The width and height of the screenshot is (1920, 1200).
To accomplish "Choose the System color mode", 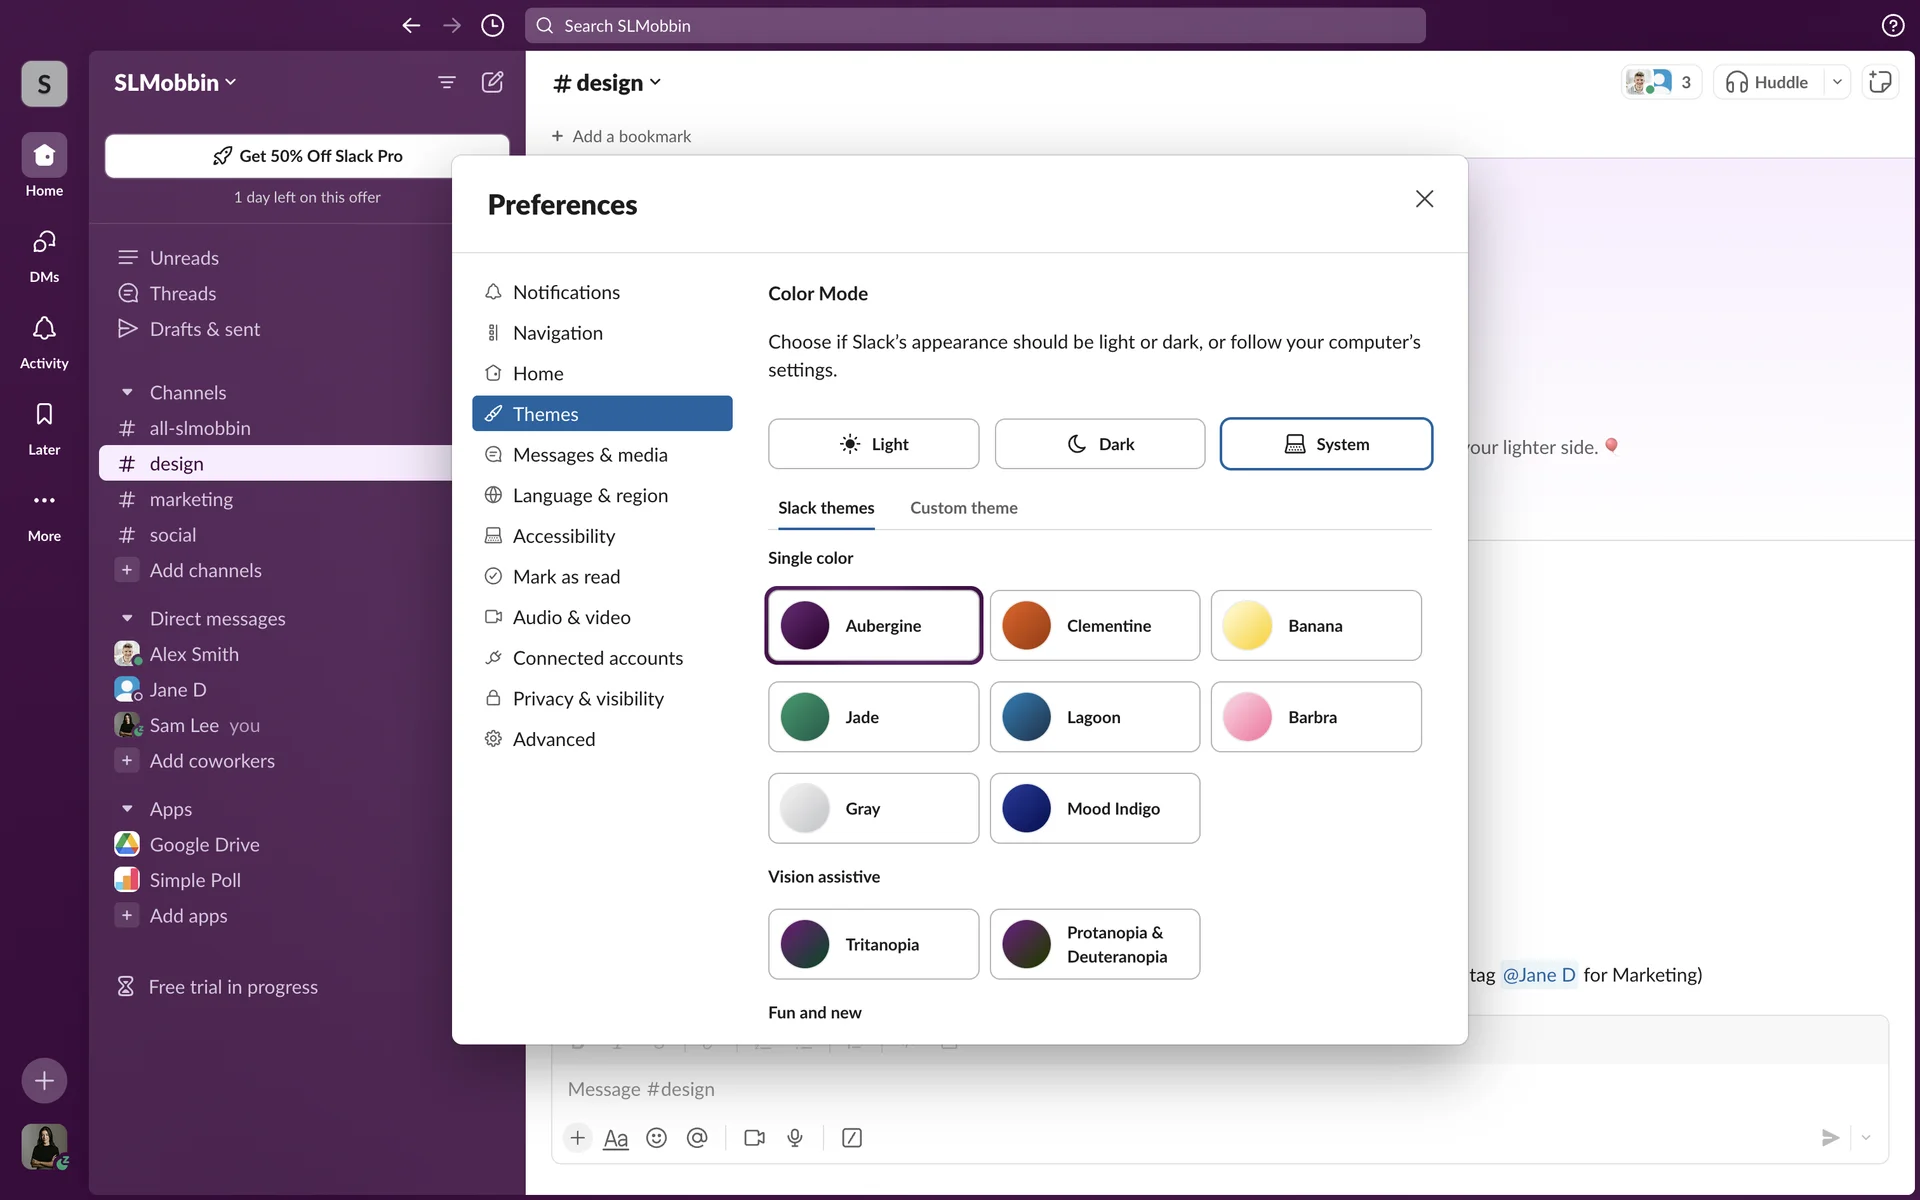I will coord(1326,444).
